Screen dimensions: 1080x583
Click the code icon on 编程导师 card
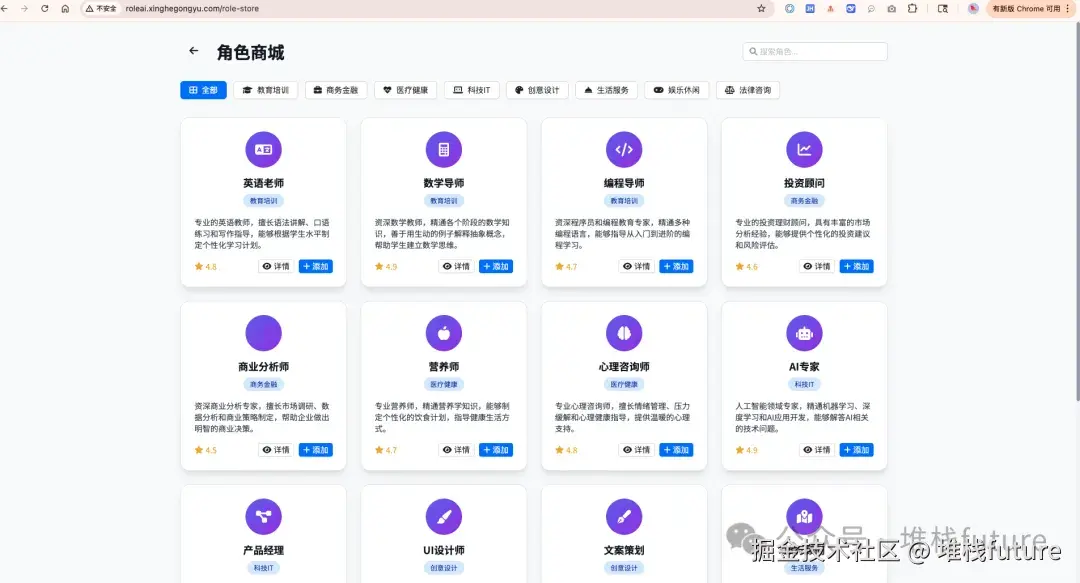pyautogui.click(x=624, y=149)
